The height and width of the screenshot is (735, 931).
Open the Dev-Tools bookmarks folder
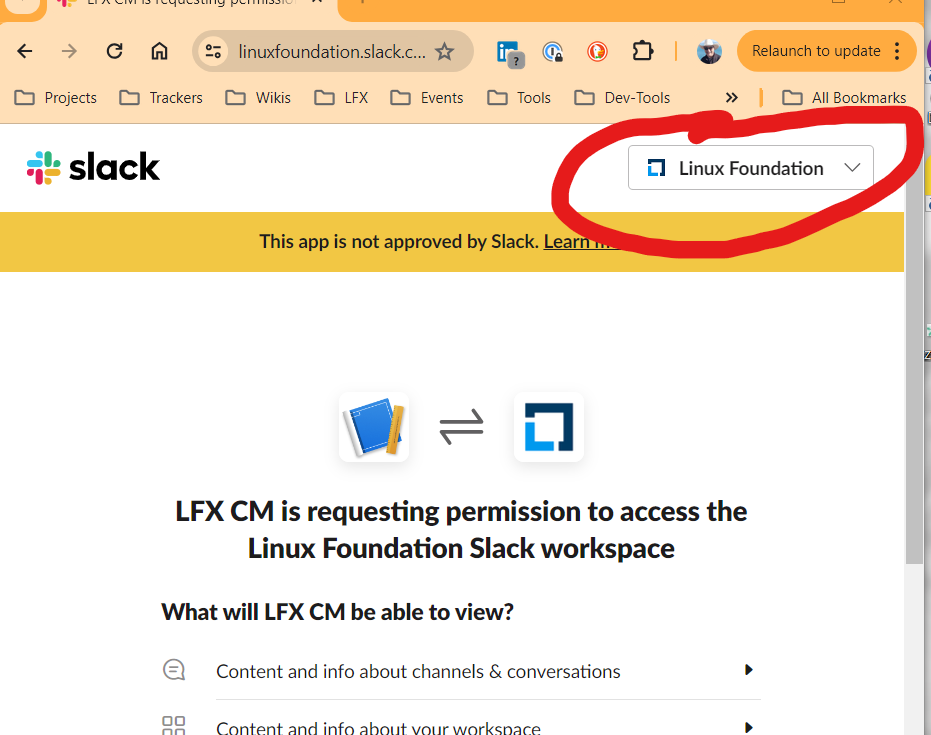[622, 97]
